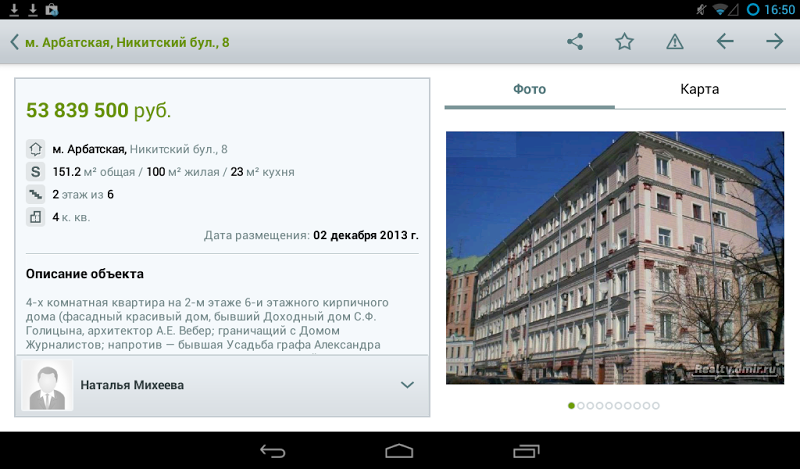800x469 pixels.
Task: Tap the Описание объекта heading
Action: (x=85, y=274)
